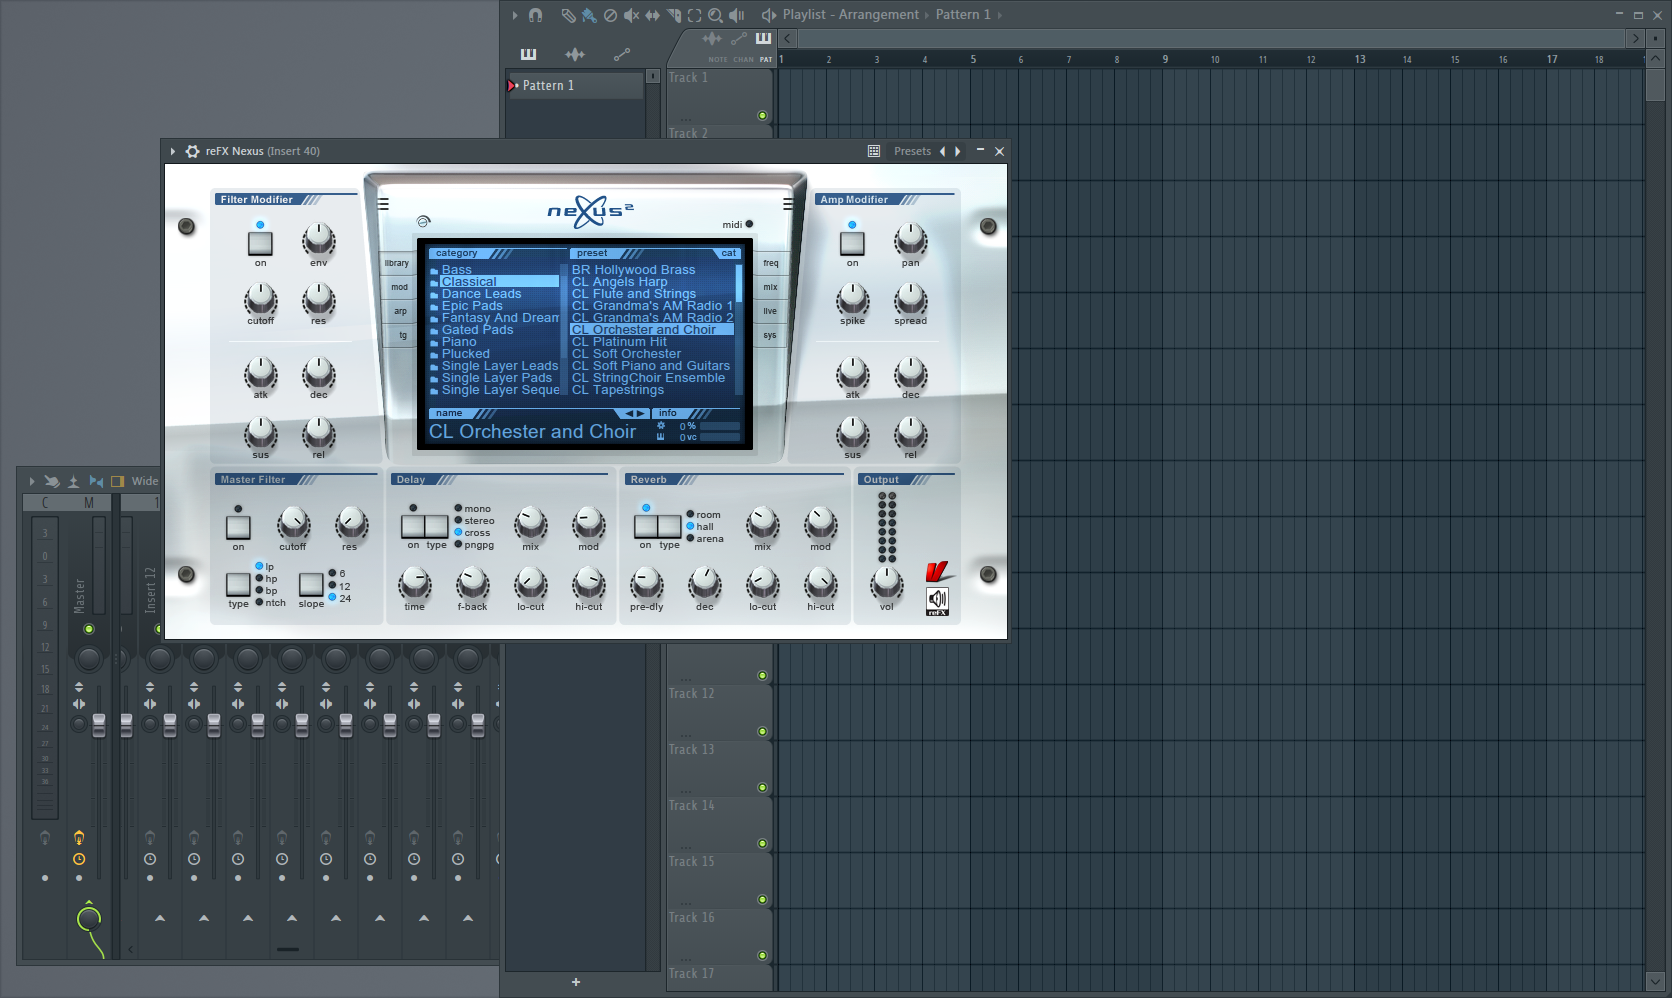Toggle the Delay on button
1672x998 pixels.
point(413,526)
